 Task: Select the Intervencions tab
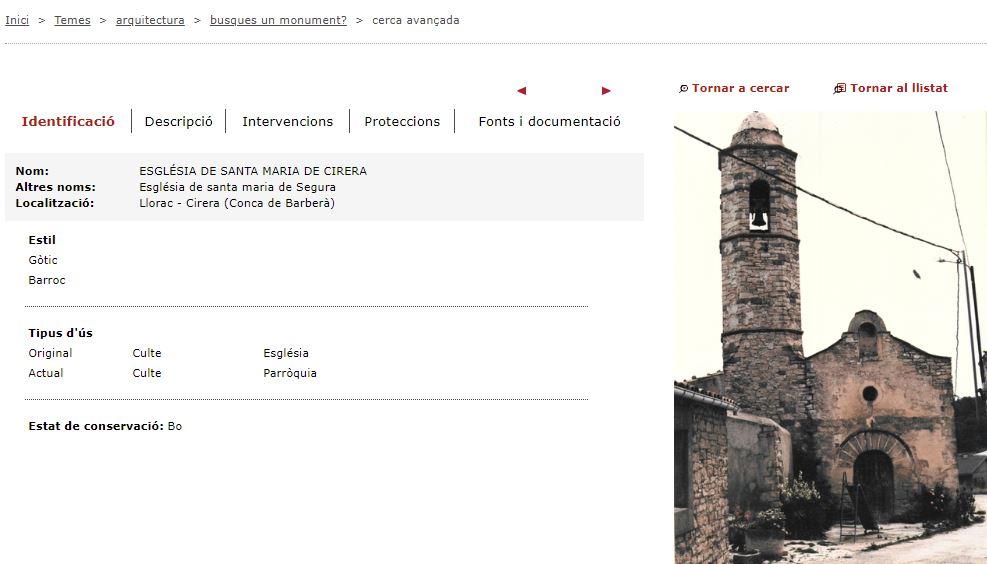(x=287, y=122)
